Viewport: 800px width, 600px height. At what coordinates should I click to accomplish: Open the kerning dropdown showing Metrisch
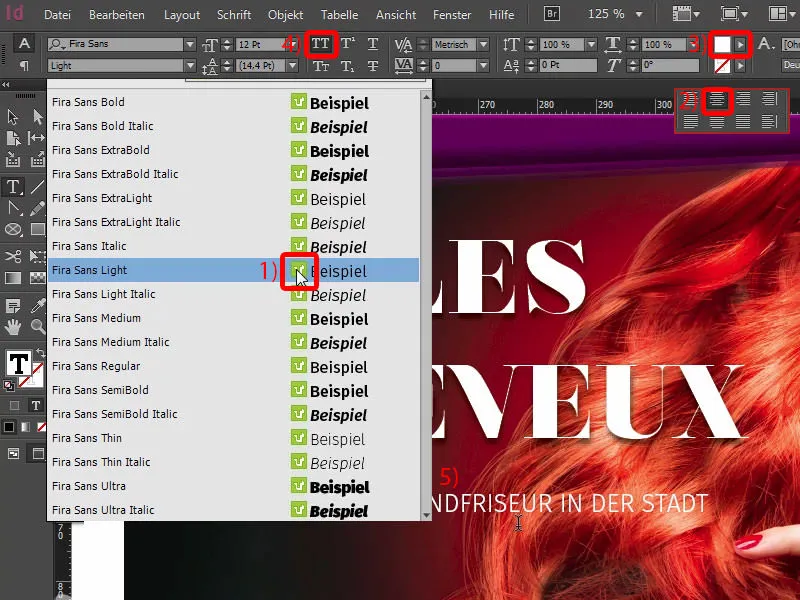(483, 44)
